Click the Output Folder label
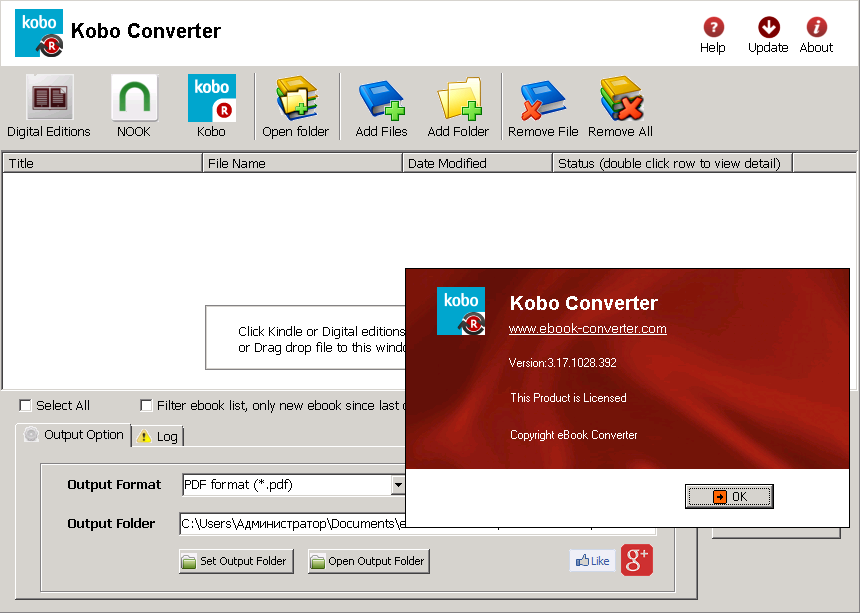860x613 pixels. [111, 524]
